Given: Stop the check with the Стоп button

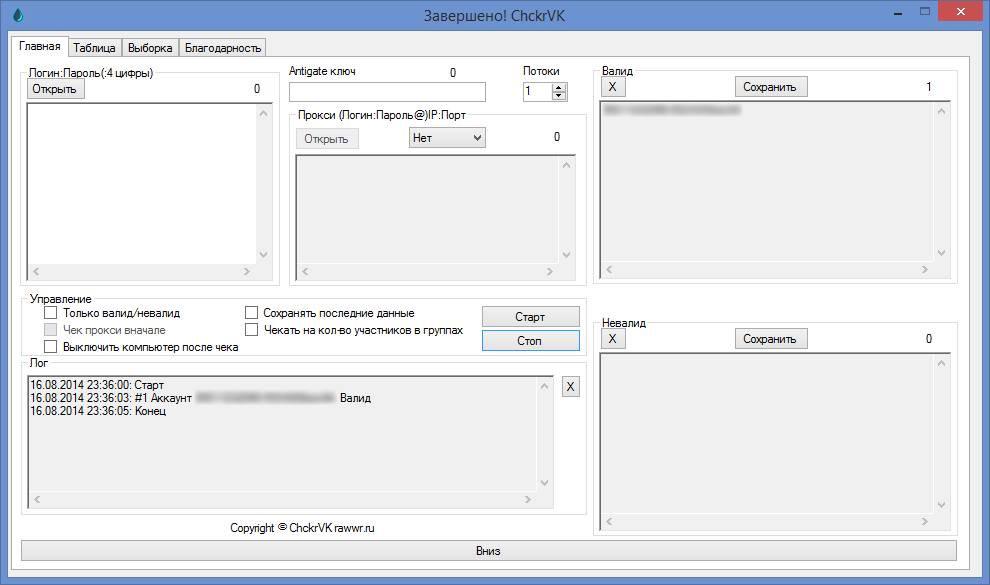Looking at the screenshot, I should (x=530, y=341).
